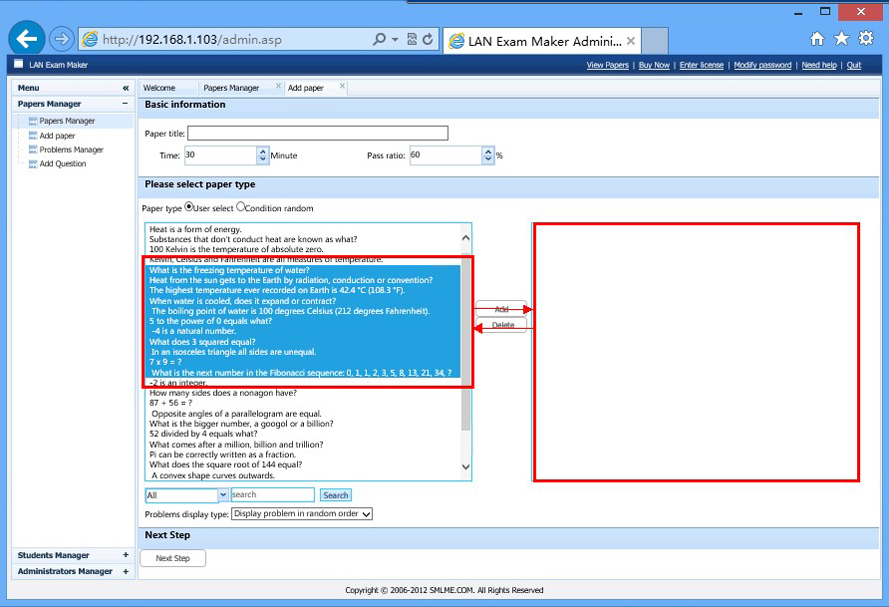Screen dimensions: 889x607
Task: Open the All category filter dropdown
Action: point(187,495)
